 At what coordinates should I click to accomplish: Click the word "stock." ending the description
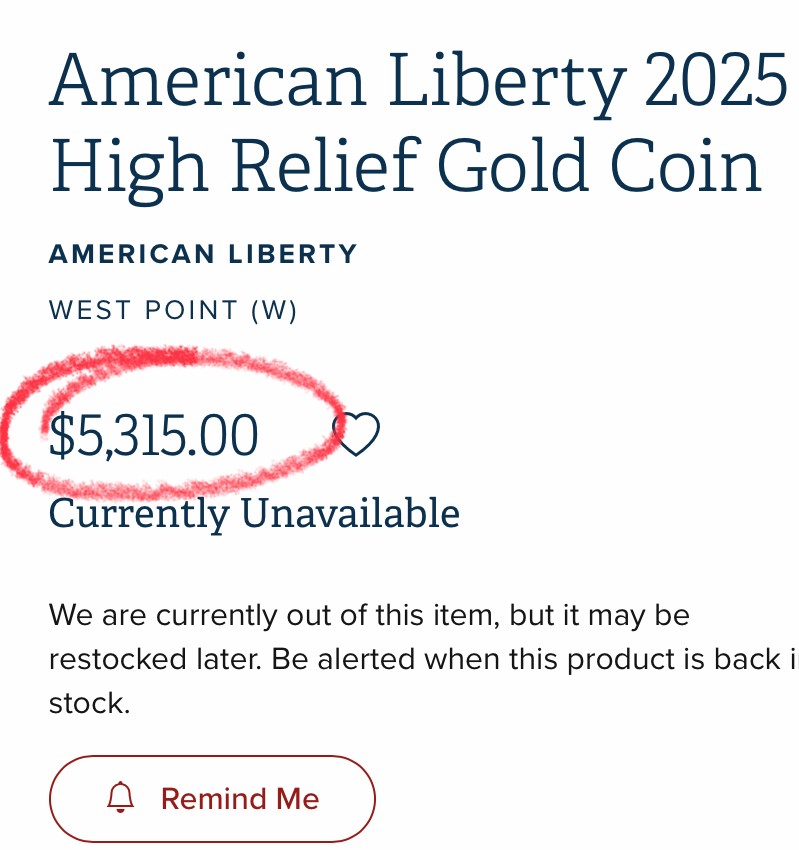89,703
